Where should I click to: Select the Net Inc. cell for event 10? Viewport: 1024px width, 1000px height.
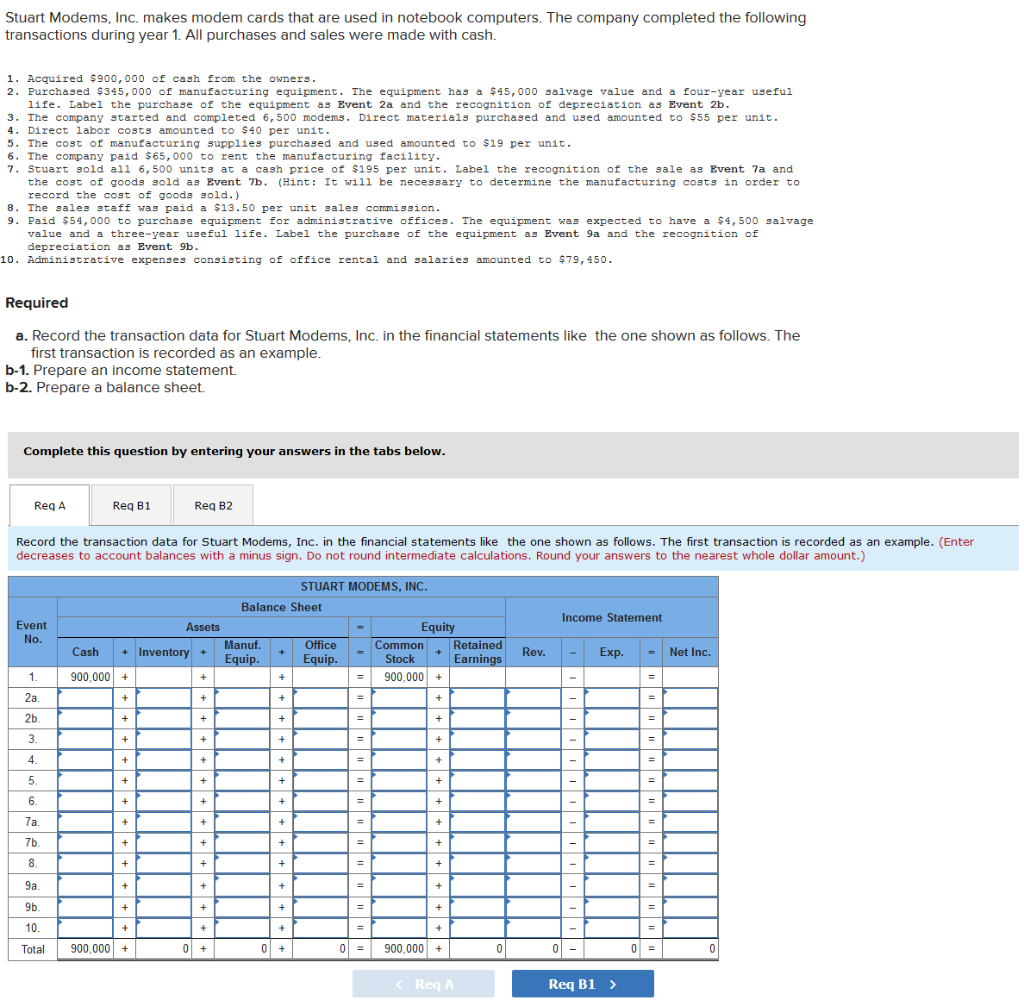click(690, 927)
